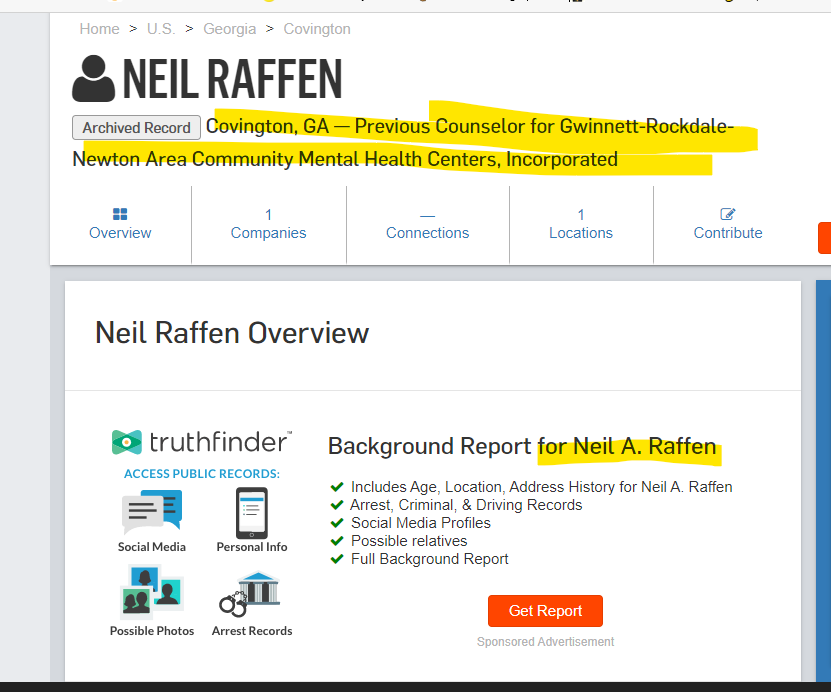This screenshot has width=831, height=692.
Task: Click the Covington, GA Previous Counselor text
Action: [470, 127]
